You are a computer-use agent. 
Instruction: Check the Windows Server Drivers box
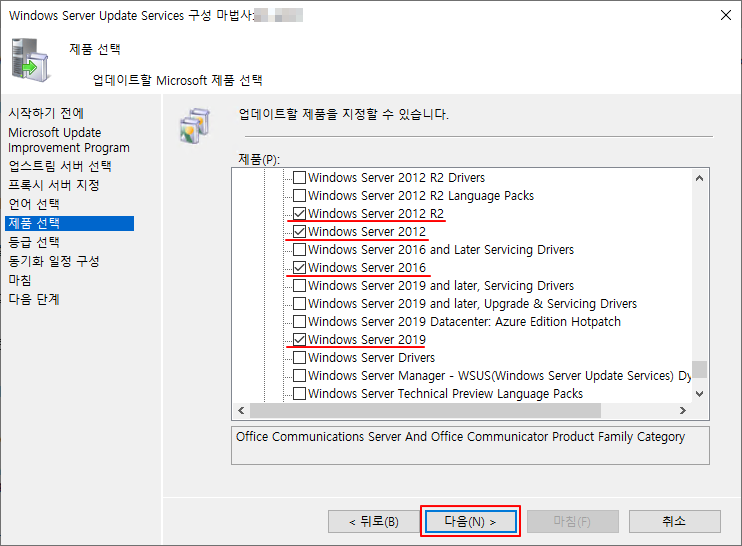299,357
